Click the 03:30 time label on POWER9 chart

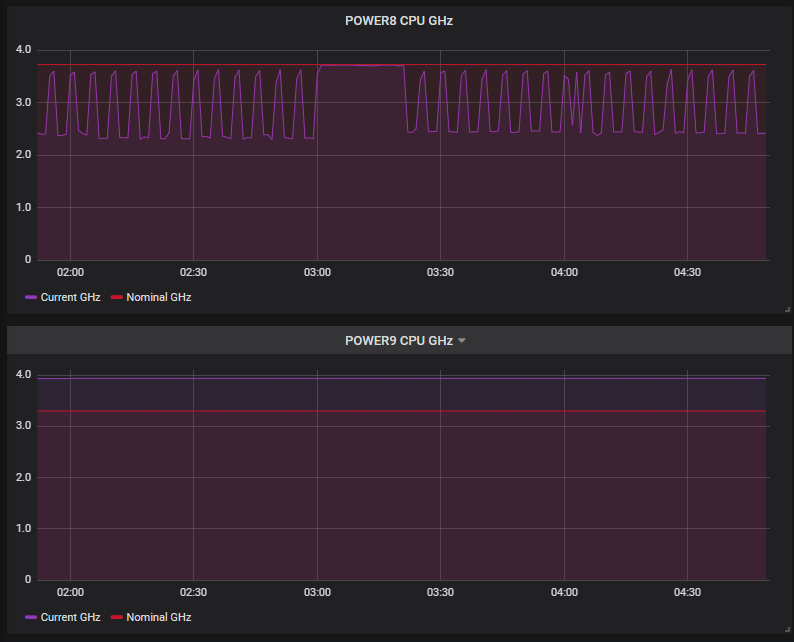440,592
